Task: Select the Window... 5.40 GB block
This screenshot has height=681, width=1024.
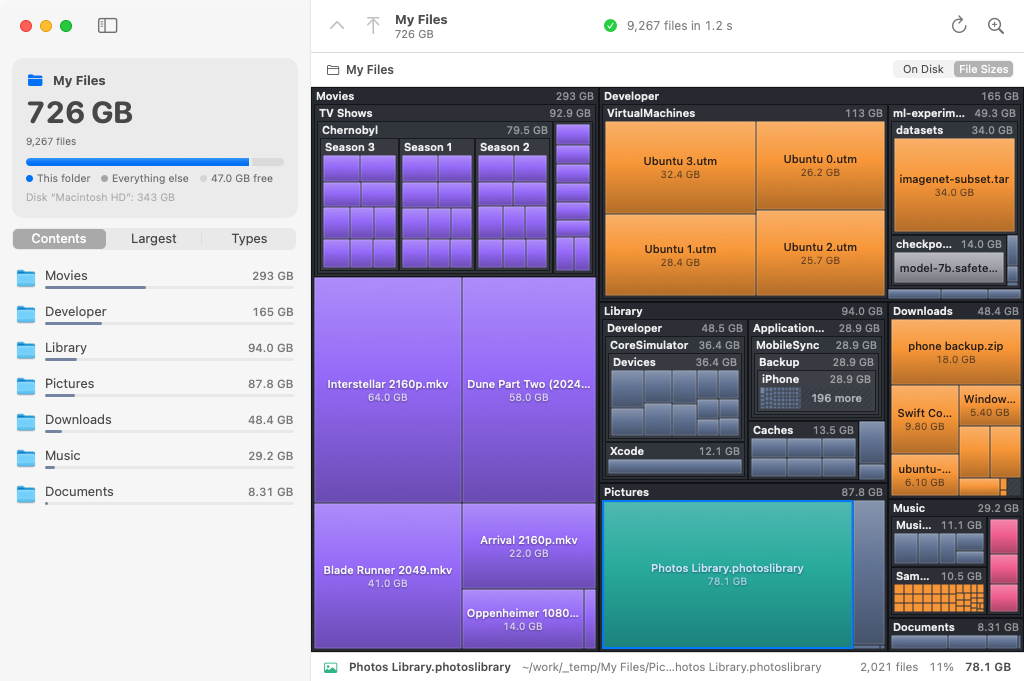Action: (x=989, y=405)
